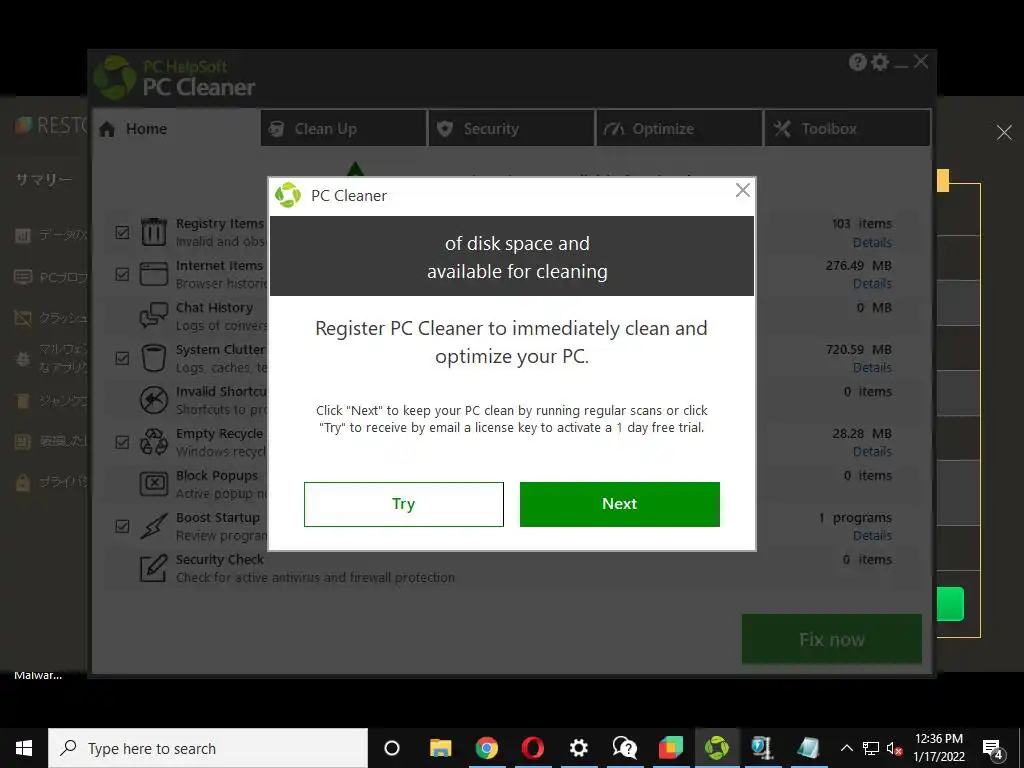Click the Block Popups icon
This screenshot has height=768, width=1024.
click(154, 484)
